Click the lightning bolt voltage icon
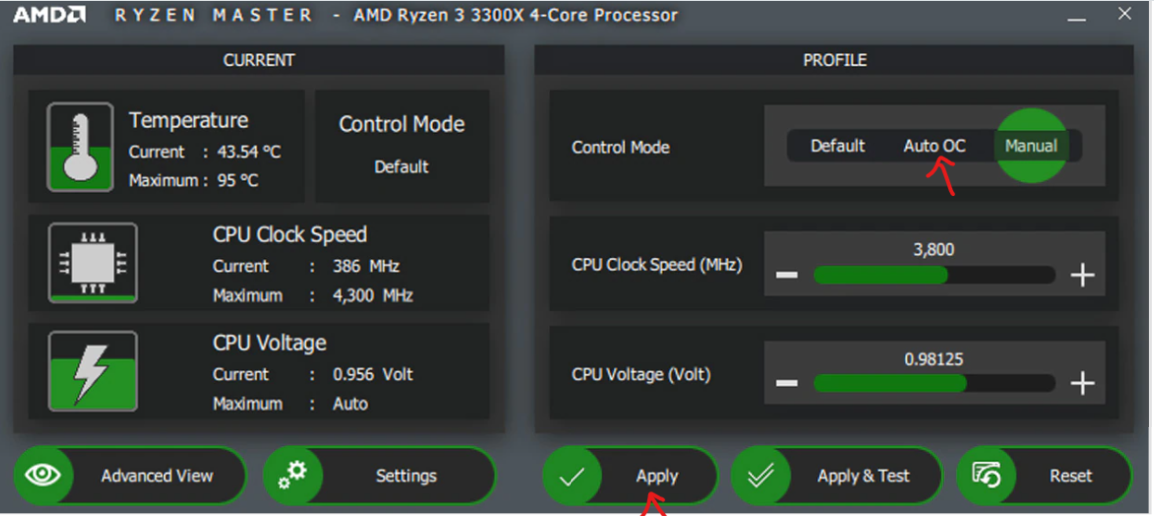 click(93, 371)
